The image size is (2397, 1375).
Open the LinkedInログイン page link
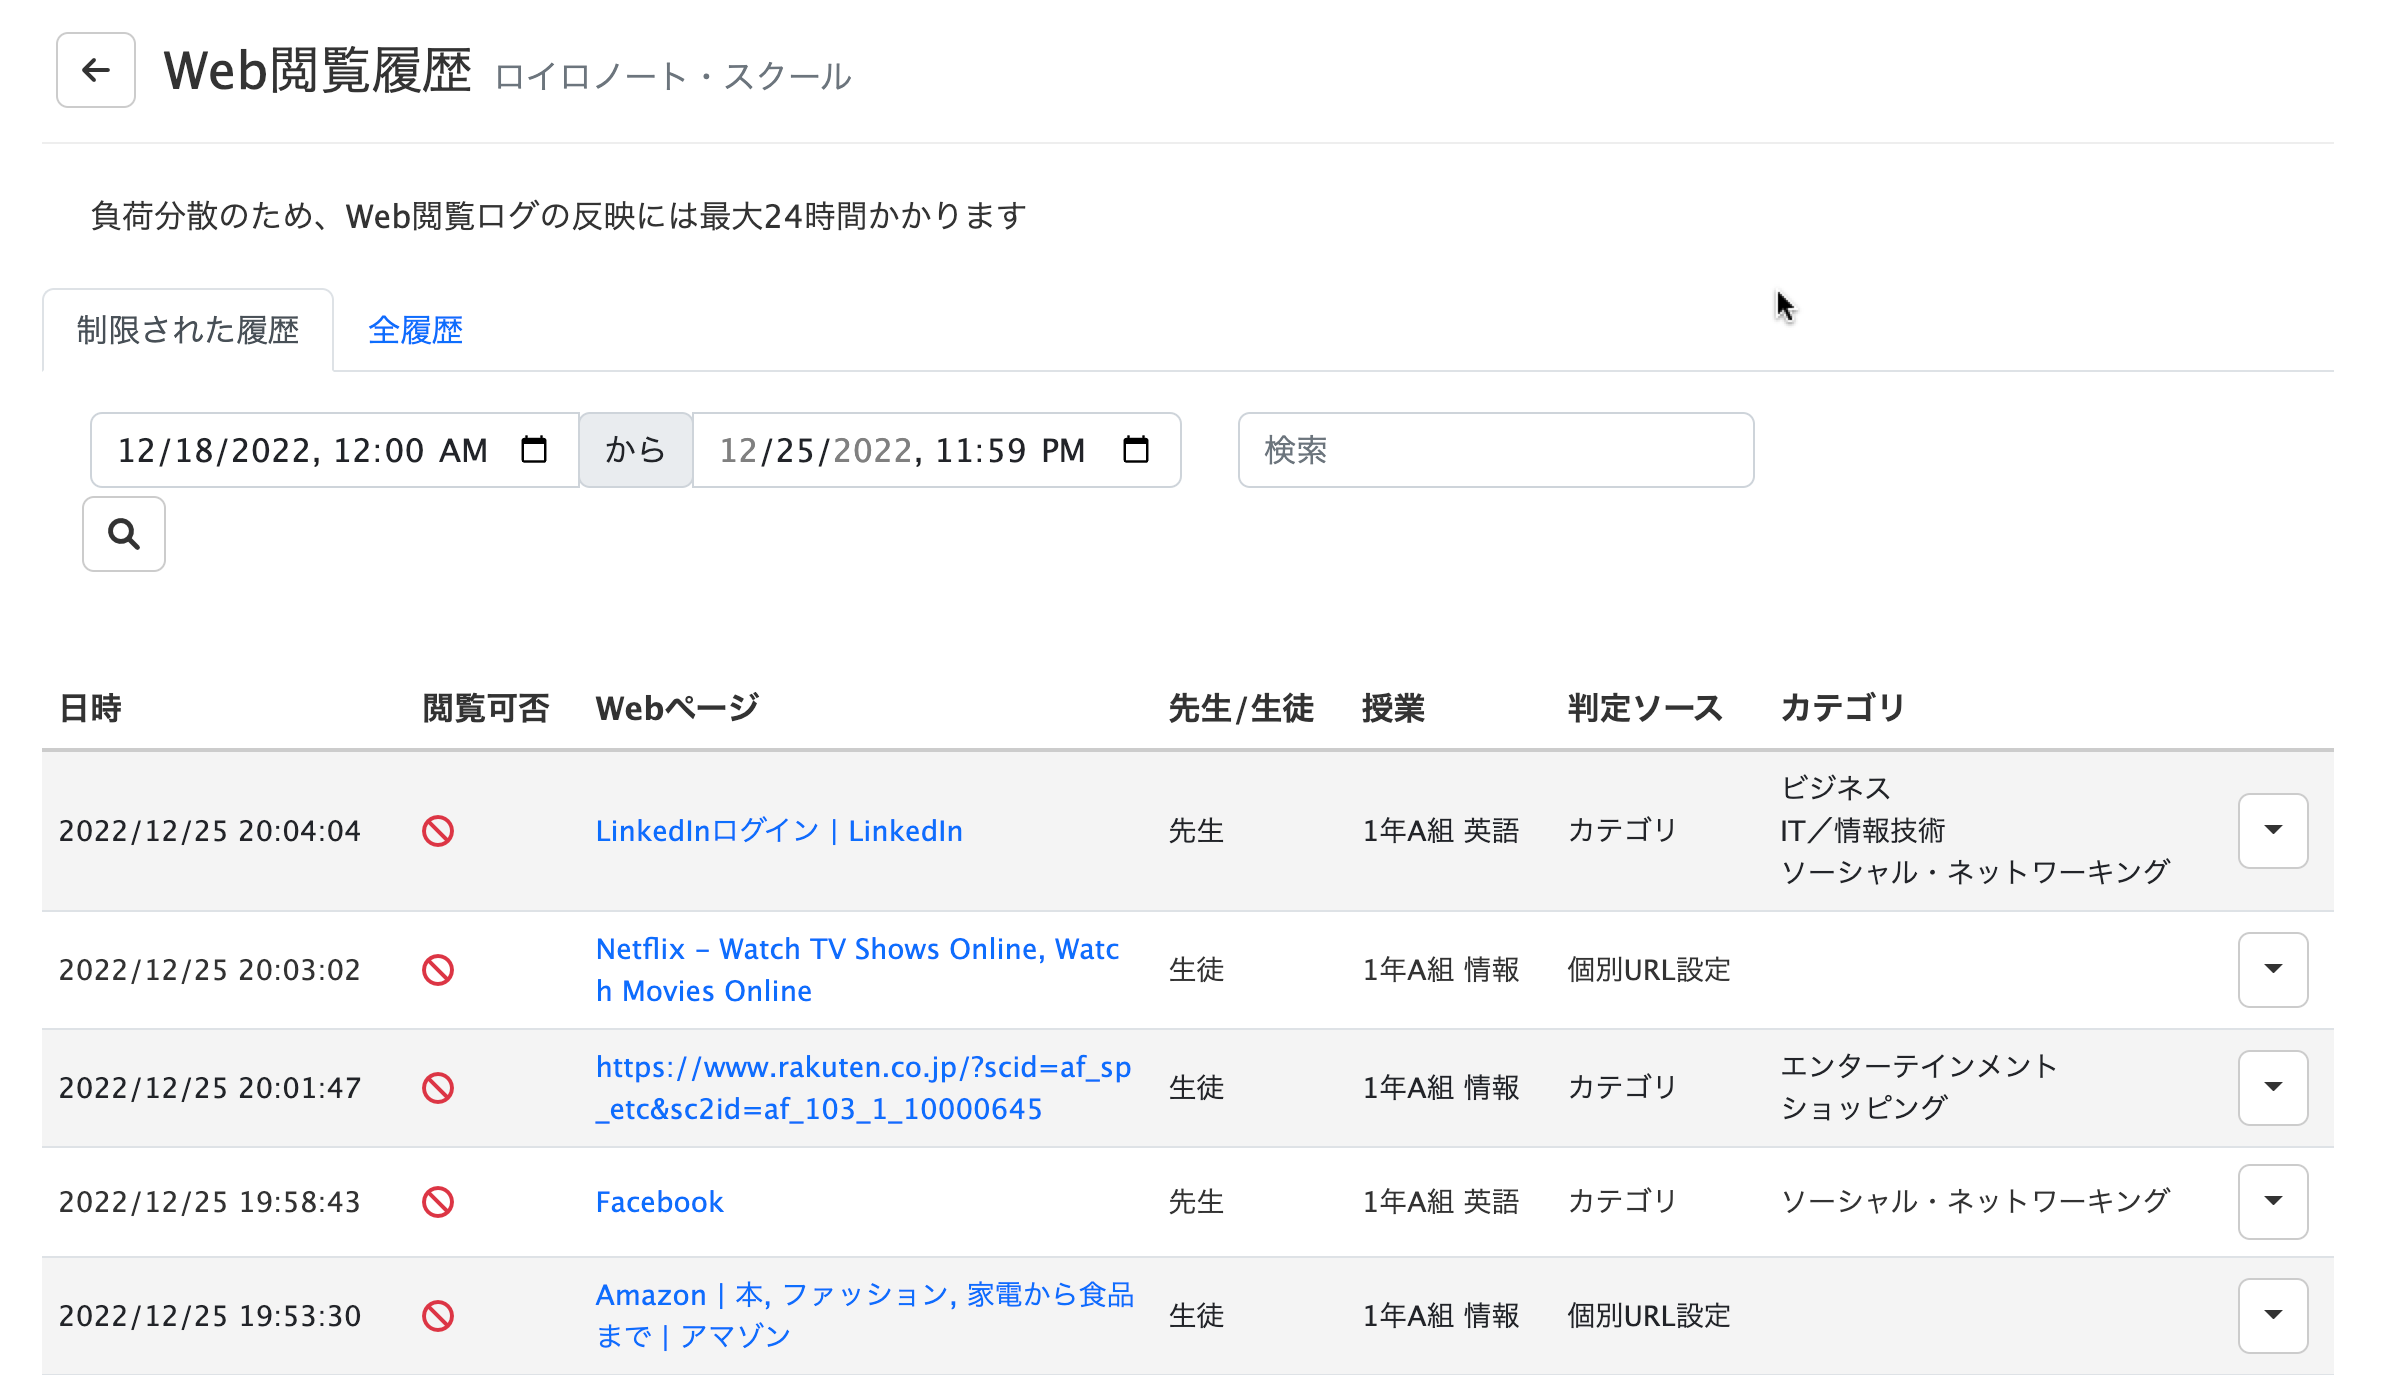(x=779, y=831)
